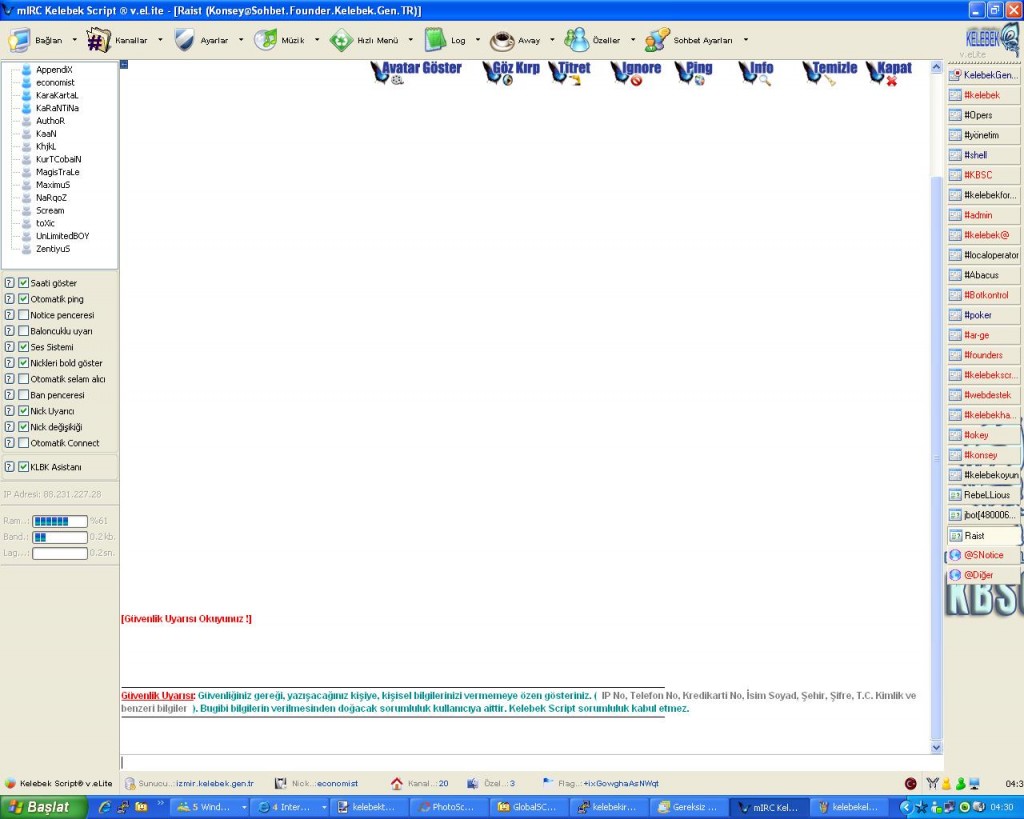This screenshot has height=819, width=1024.
Task: Open the Müzik dropdown arrow
Action: pyautogui.click(x=317, y=41)
